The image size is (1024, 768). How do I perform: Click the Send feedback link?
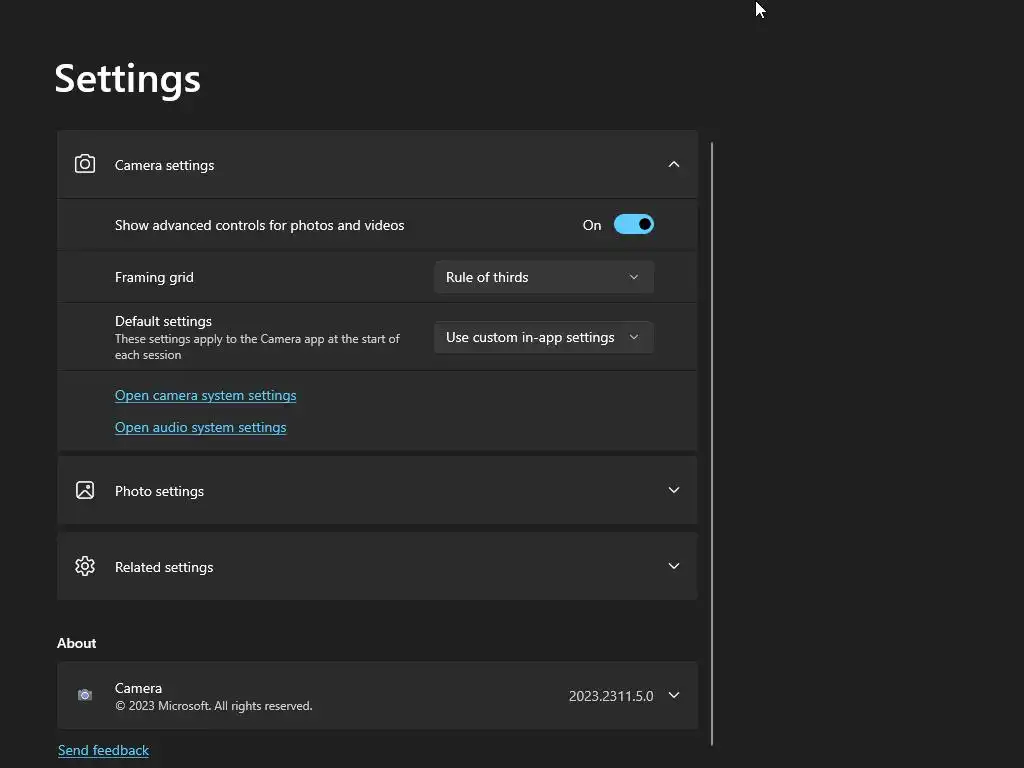pyautogui.click(x=103, y=750)
